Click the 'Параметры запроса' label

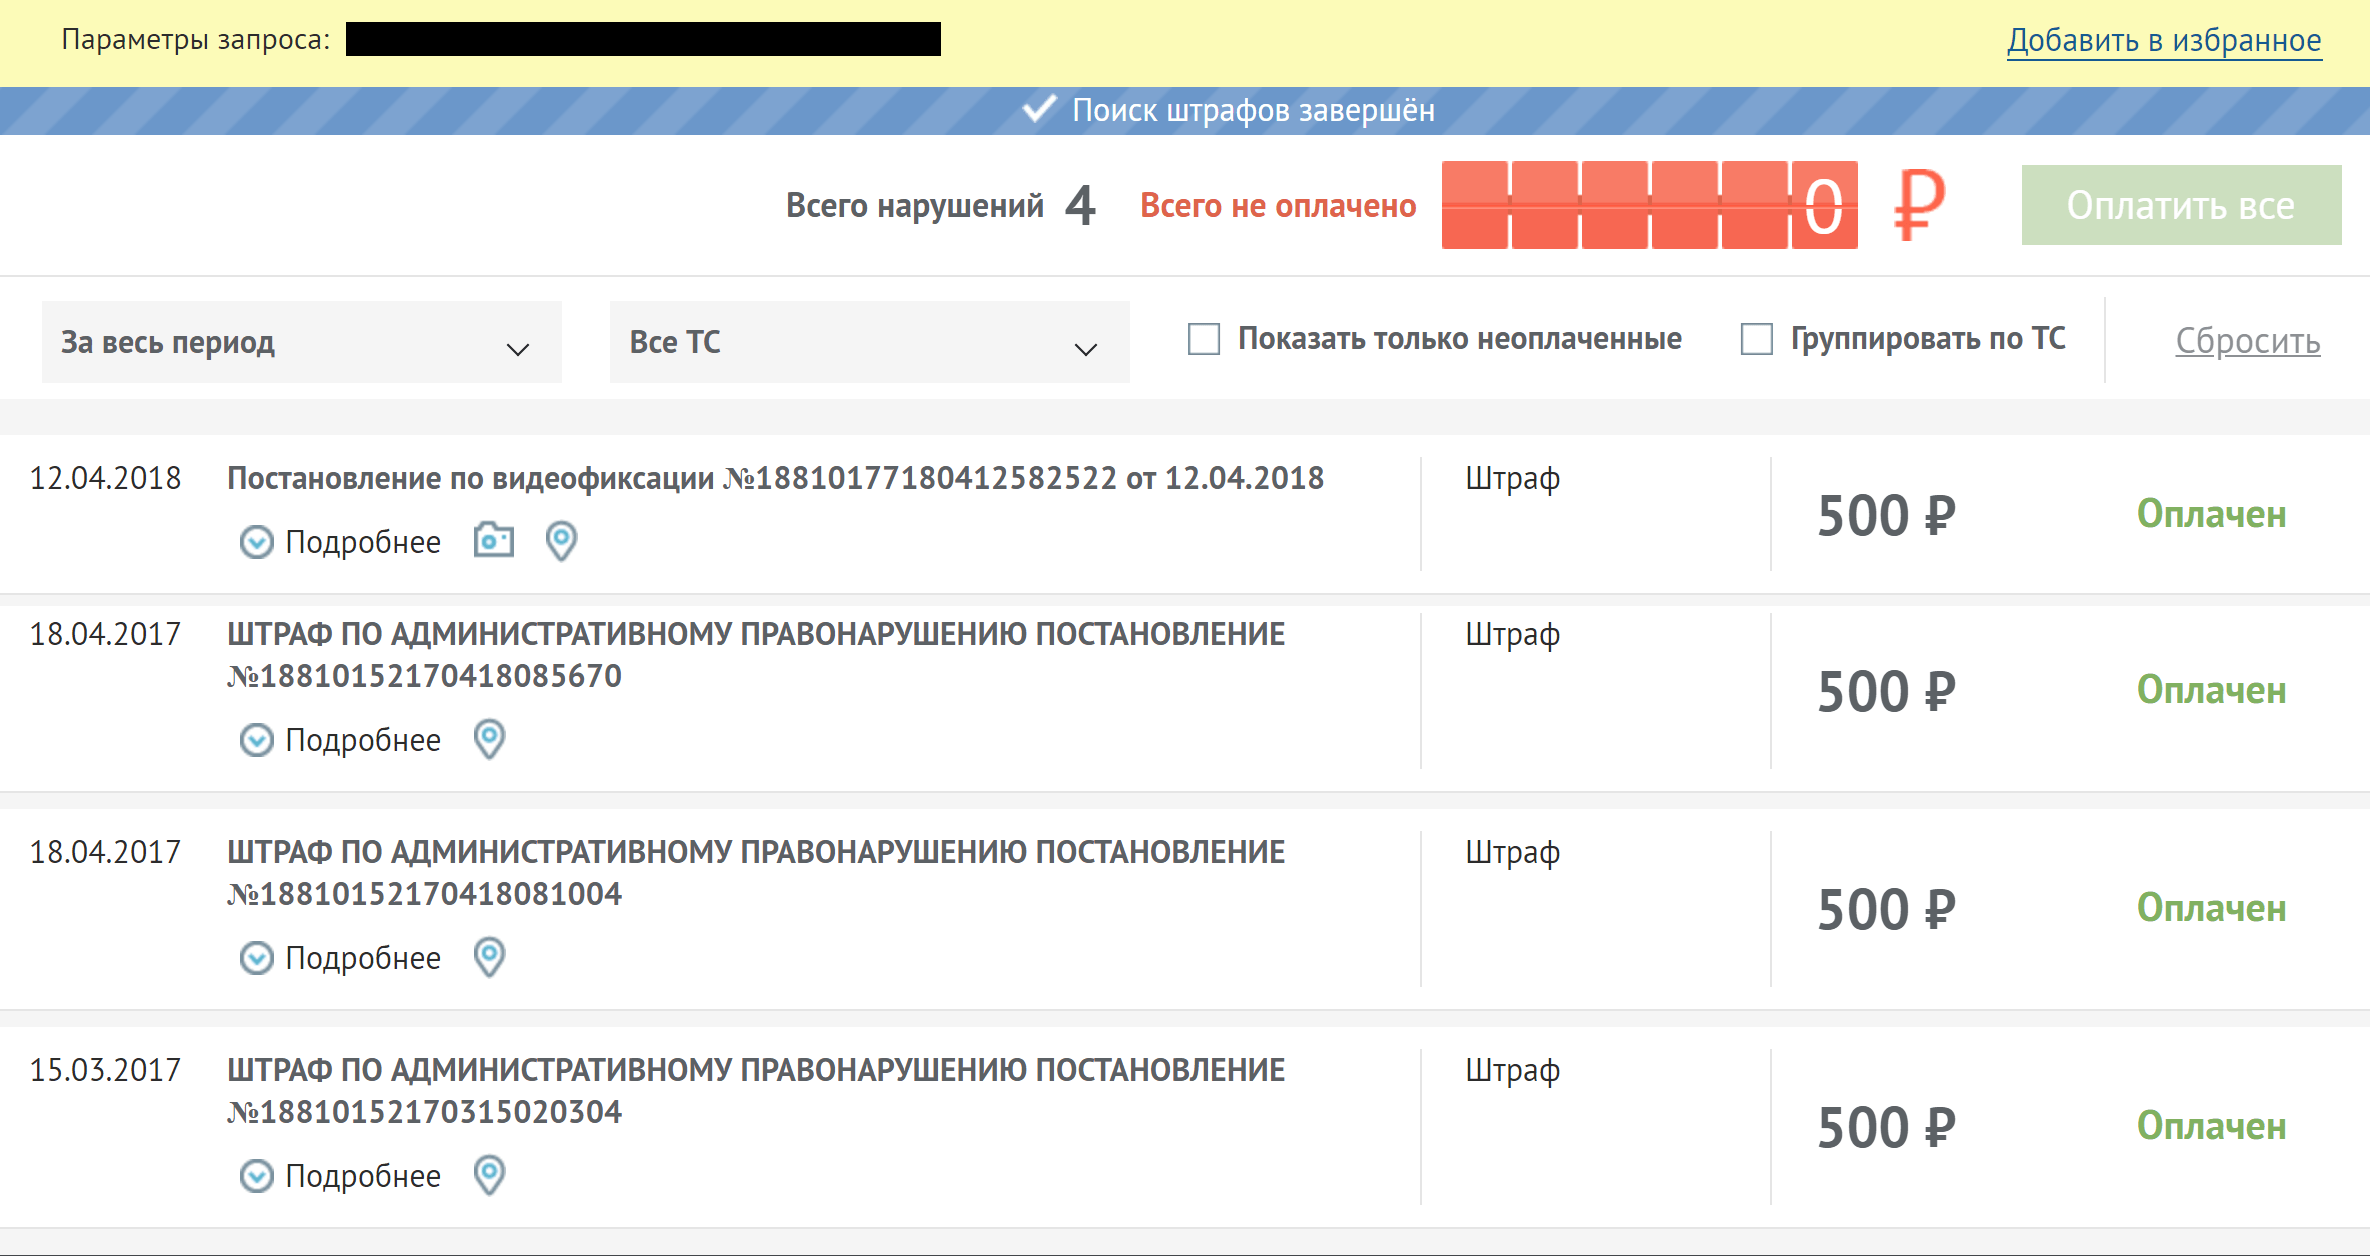[x=195, y=40]
